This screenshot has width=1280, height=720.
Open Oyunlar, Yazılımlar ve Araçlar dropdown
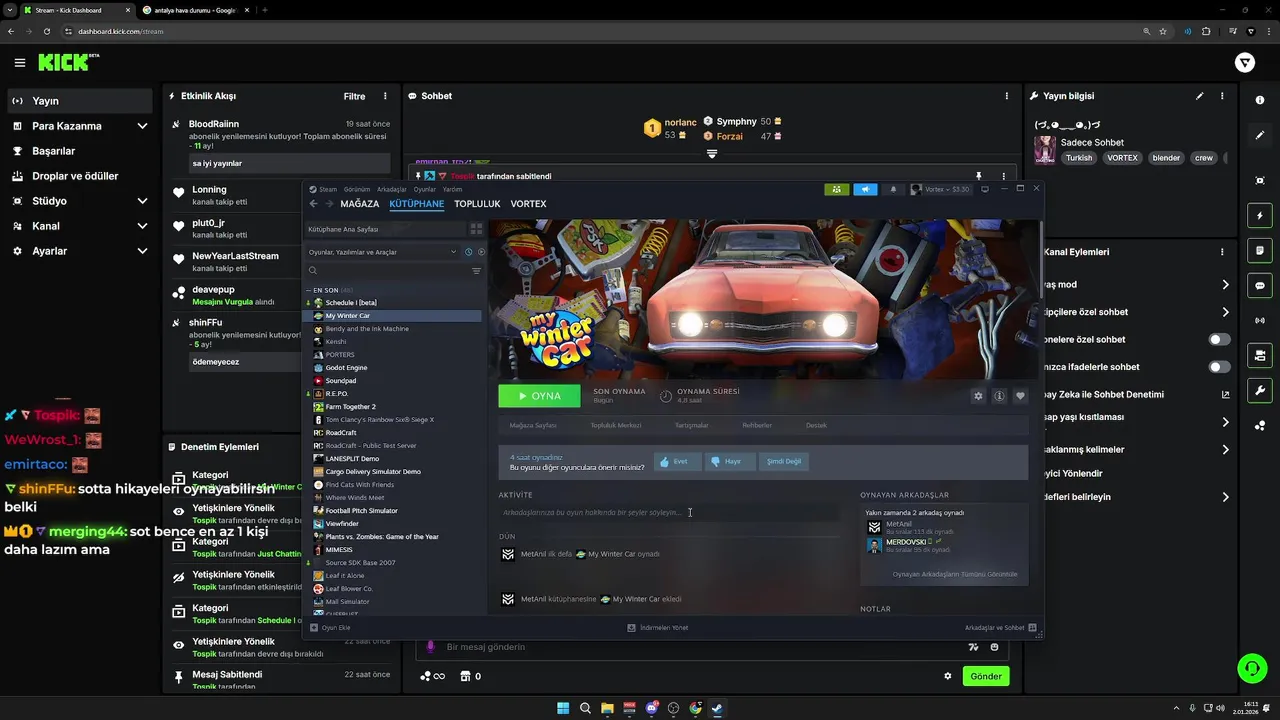click(382, 252)
